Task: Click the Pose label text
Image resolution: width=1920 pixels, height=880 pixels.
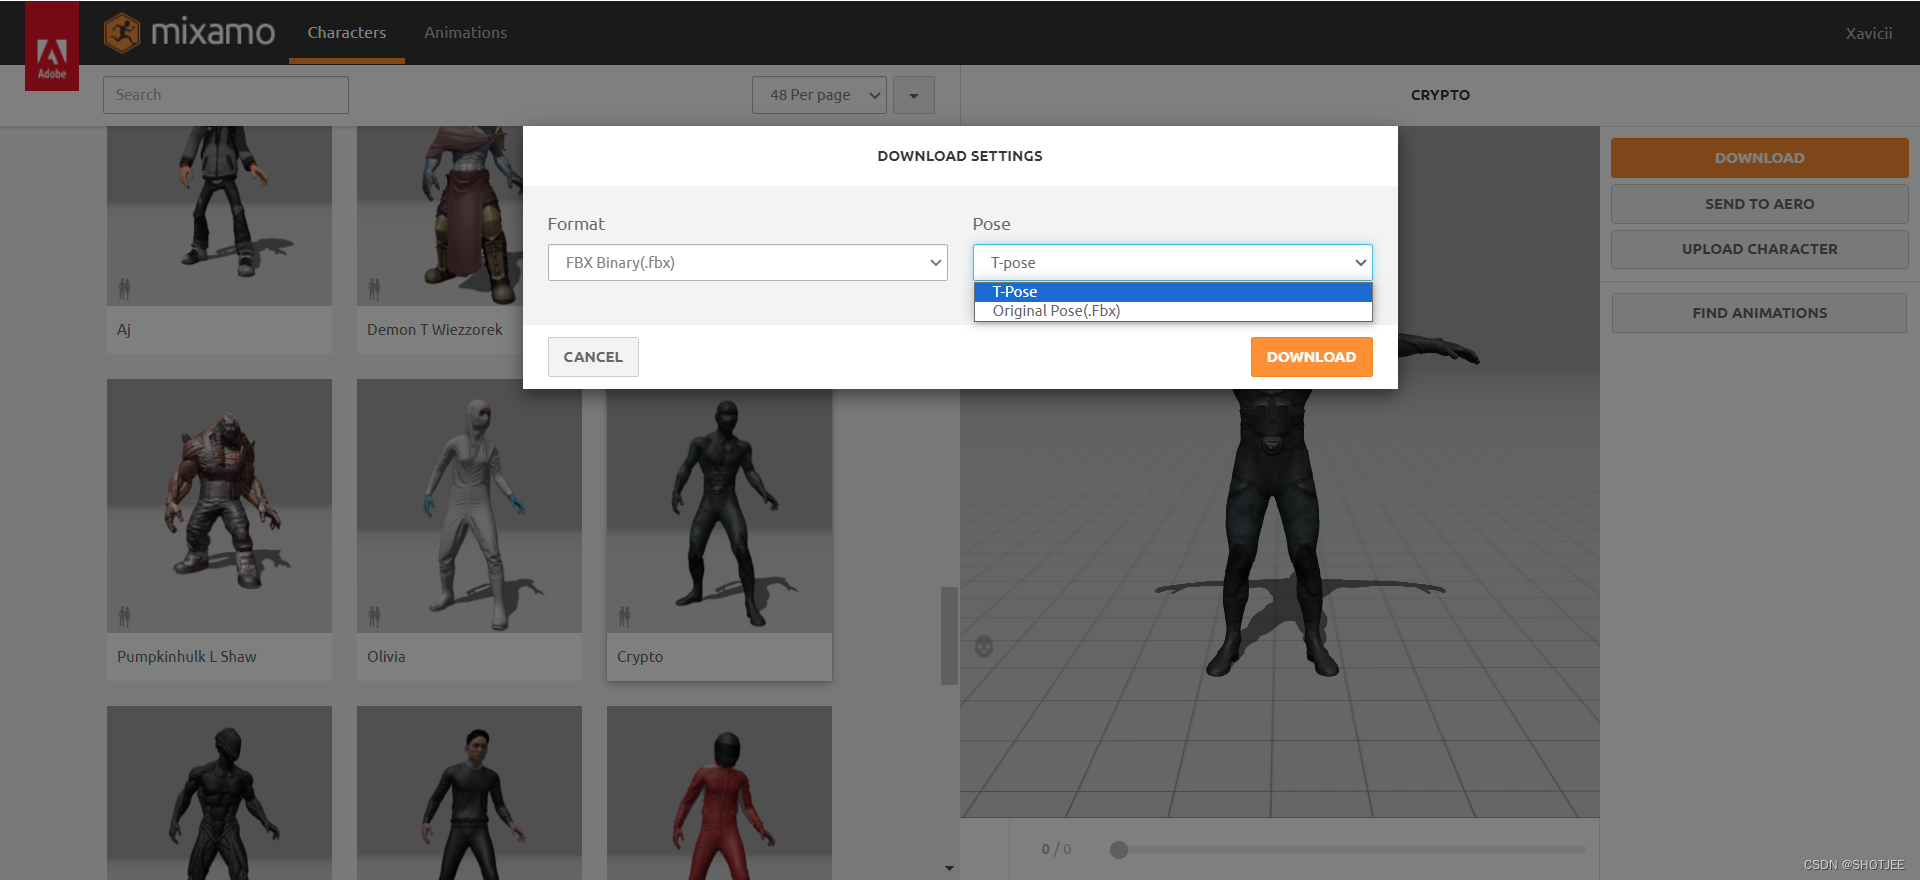Action: [x=991, y=224]
